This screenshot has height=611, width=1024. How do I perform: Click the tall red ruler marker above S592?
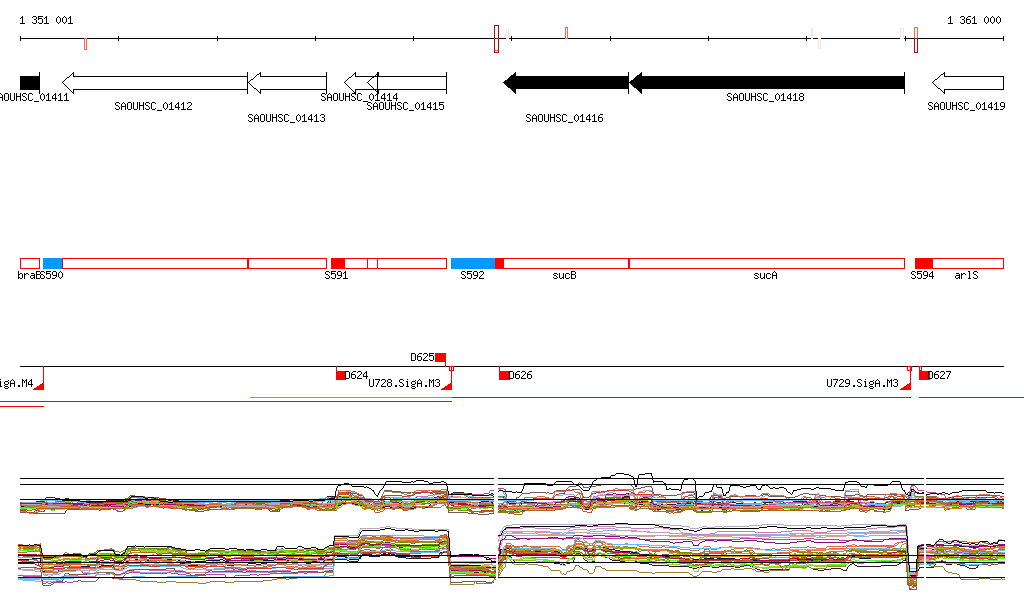[x=496, y=39]
